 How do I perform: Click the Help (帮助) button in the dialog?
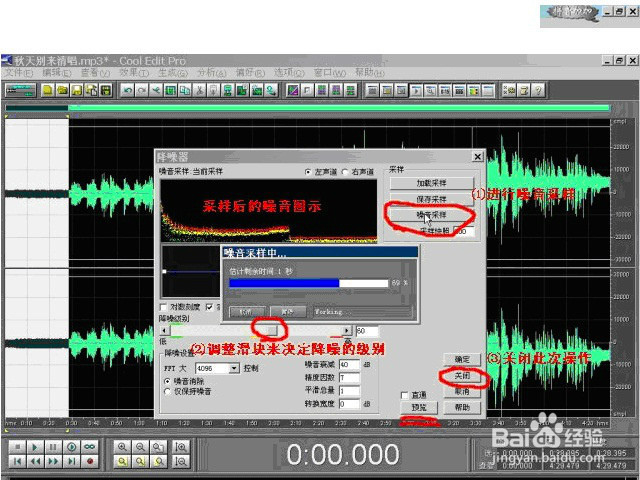coord(462,407)
